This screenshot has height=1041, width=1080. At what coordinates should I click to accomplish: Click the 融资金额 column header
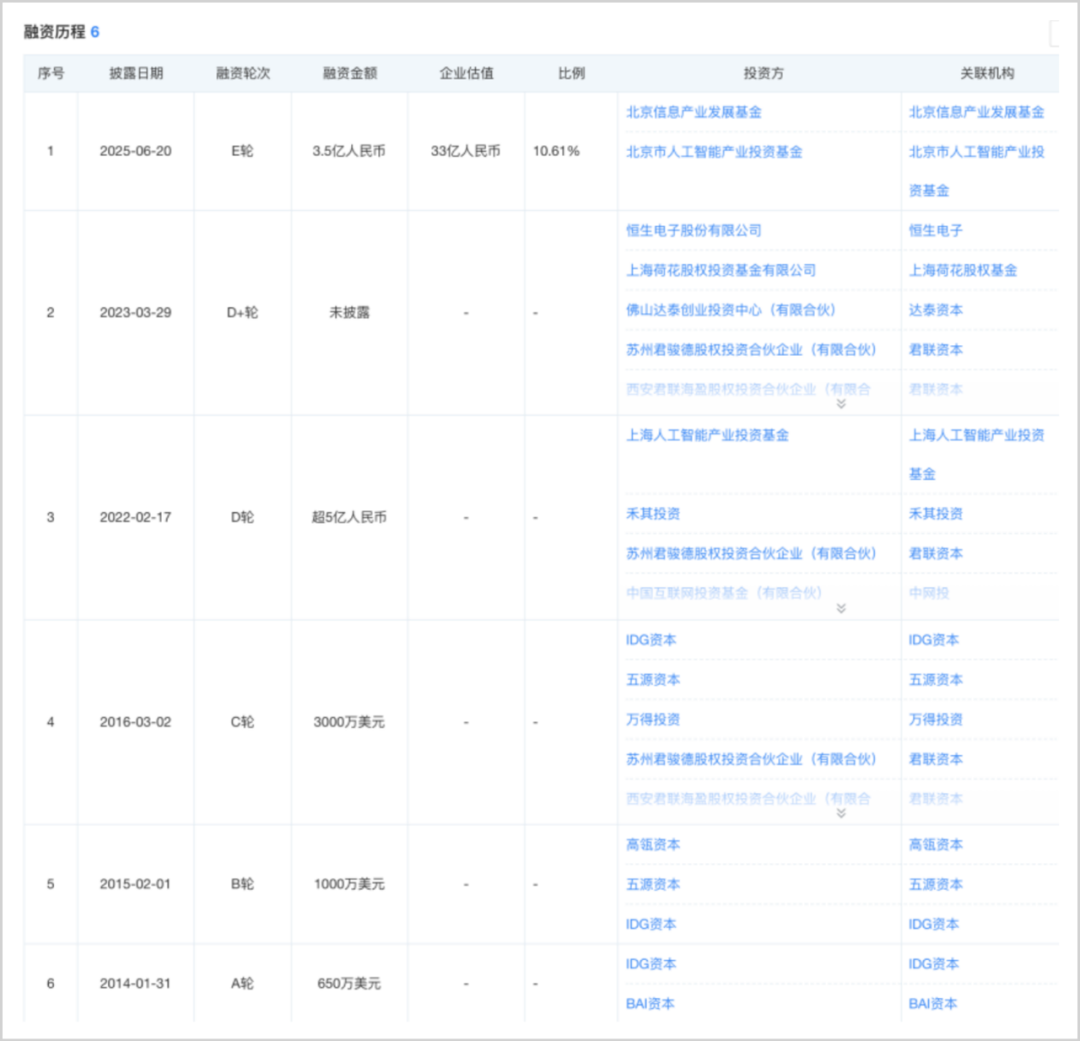[350, 73]
